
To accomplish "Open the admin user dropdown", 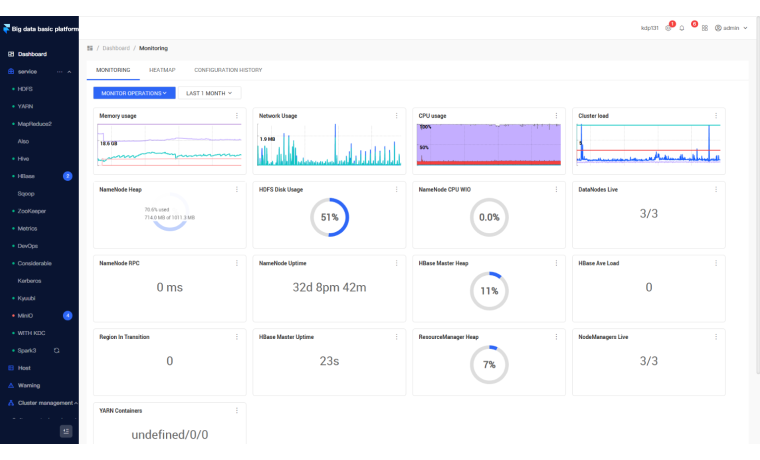I will click(730, 28).
